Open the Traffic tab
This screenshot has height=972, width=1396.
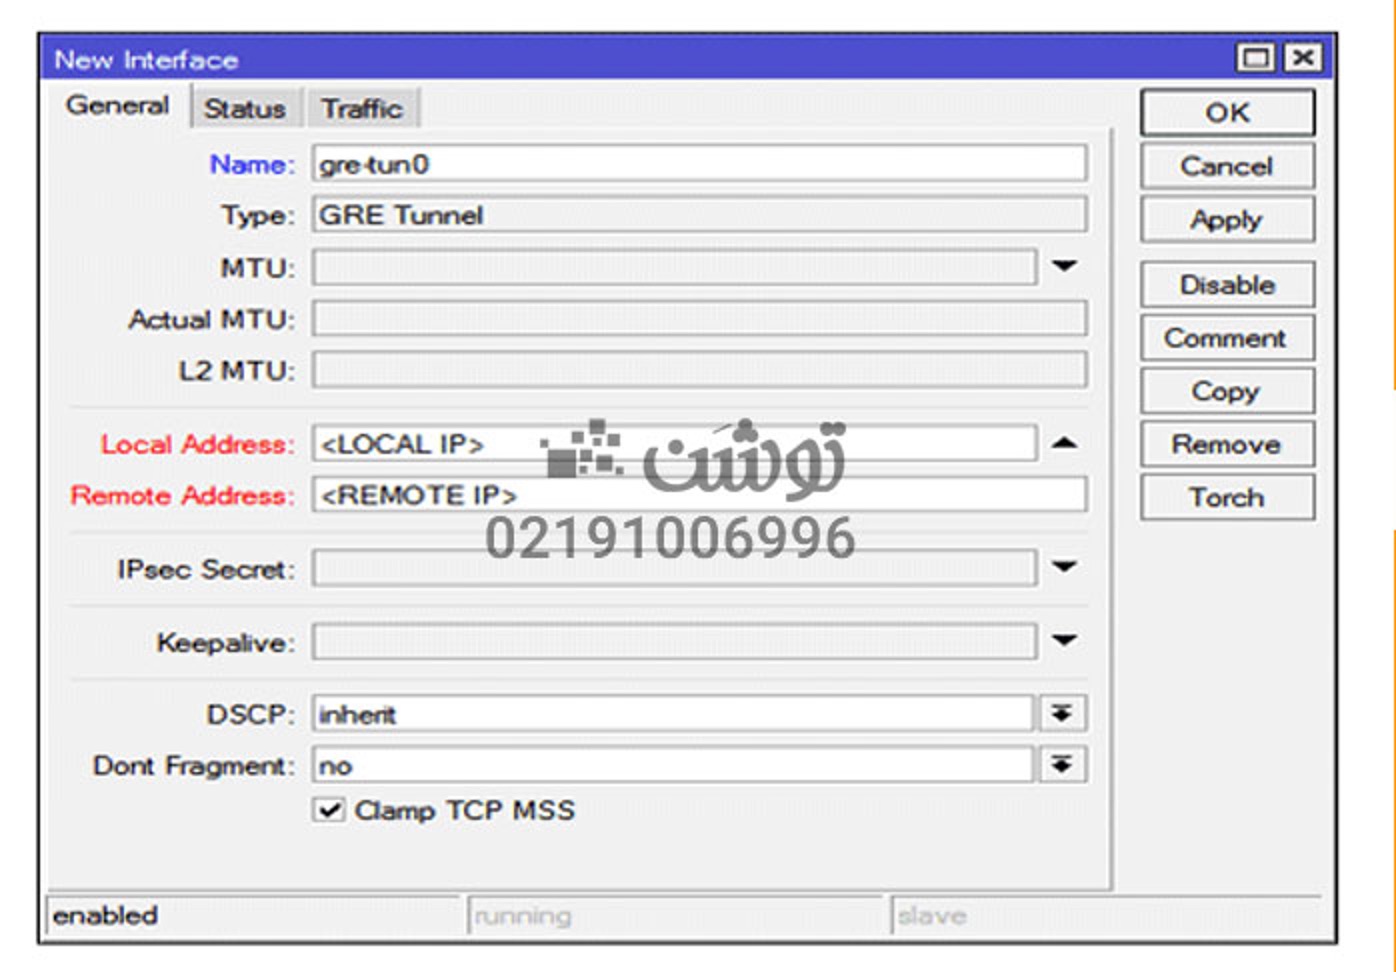click(x=362, y=109)
